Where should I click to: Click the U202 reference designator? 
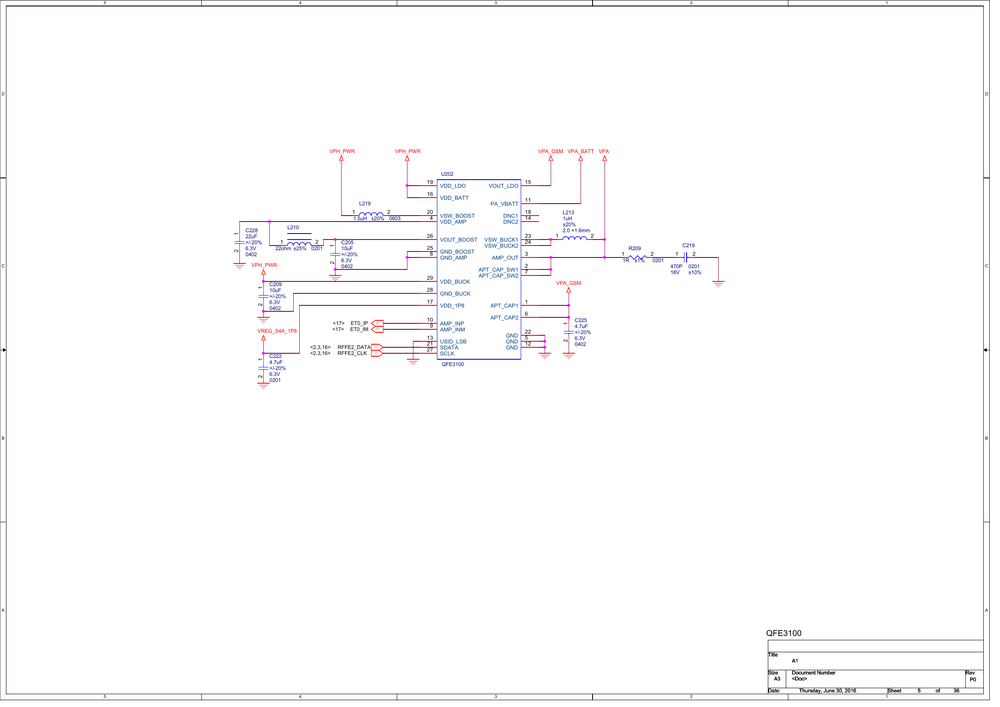point(447,174)
